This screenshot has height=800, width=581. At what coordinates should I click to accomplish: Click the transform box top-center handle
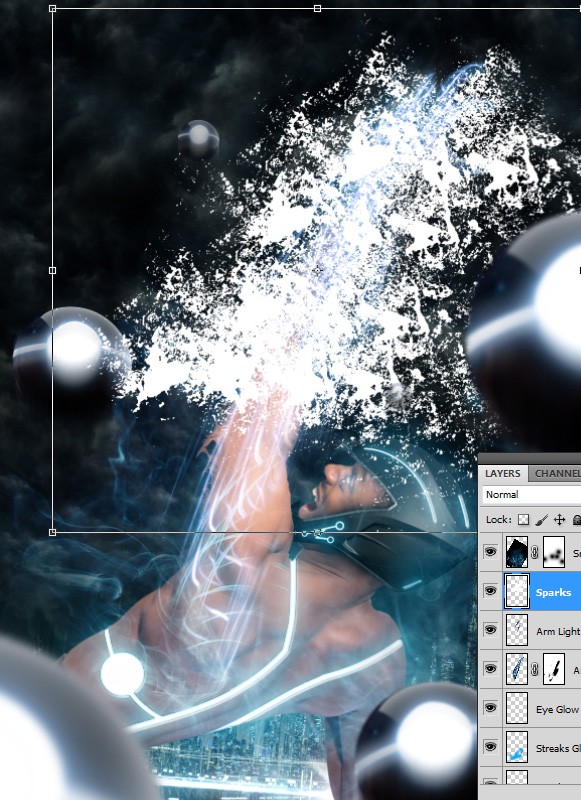(x=317, y=8)
